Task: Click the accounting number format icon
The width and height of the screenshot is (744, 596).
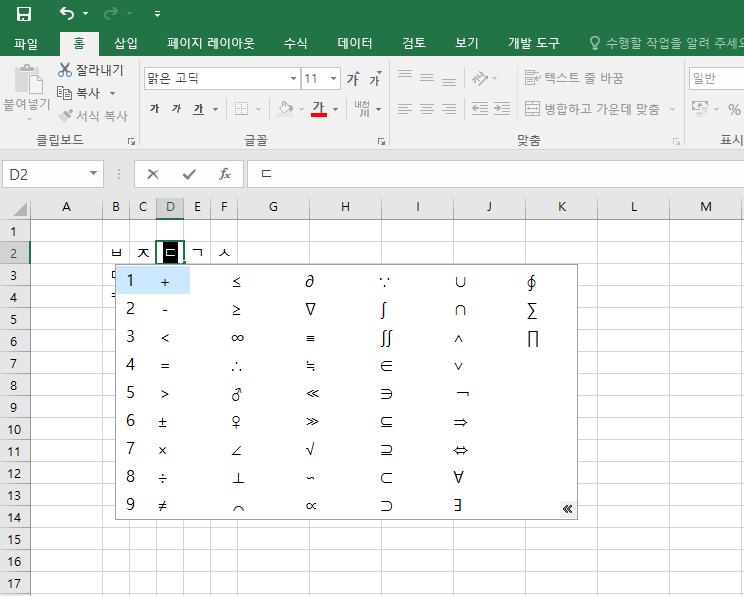Action: coord(700,109)
